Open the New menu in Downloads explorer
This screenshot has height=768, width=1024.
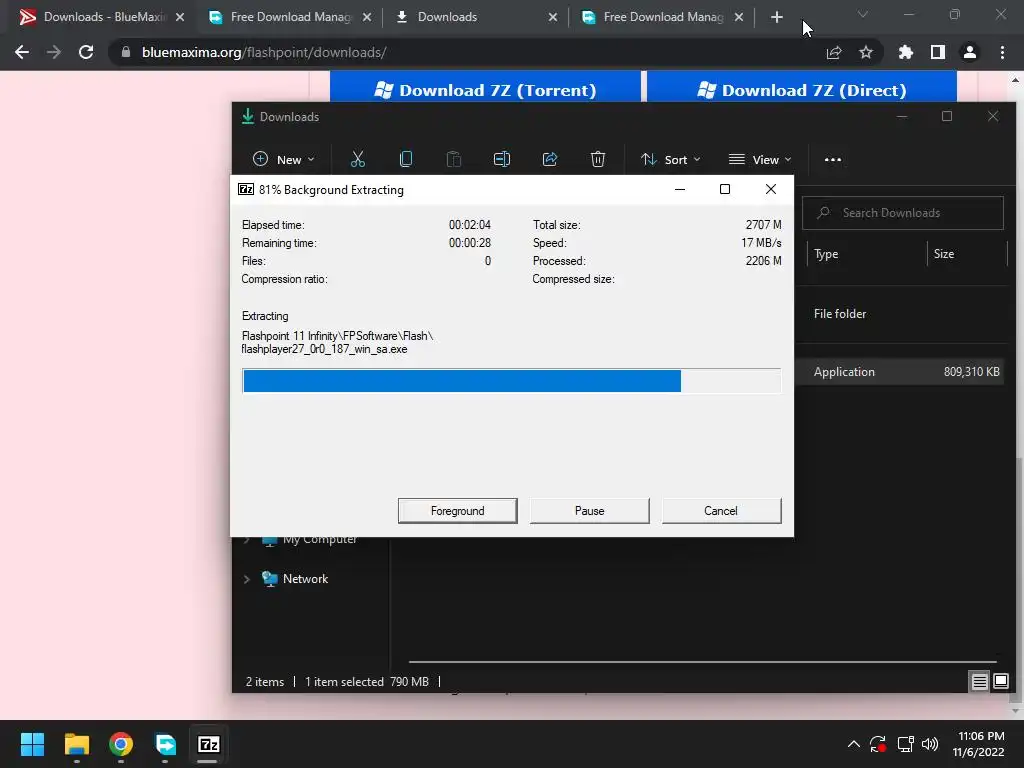pos(283,159)
